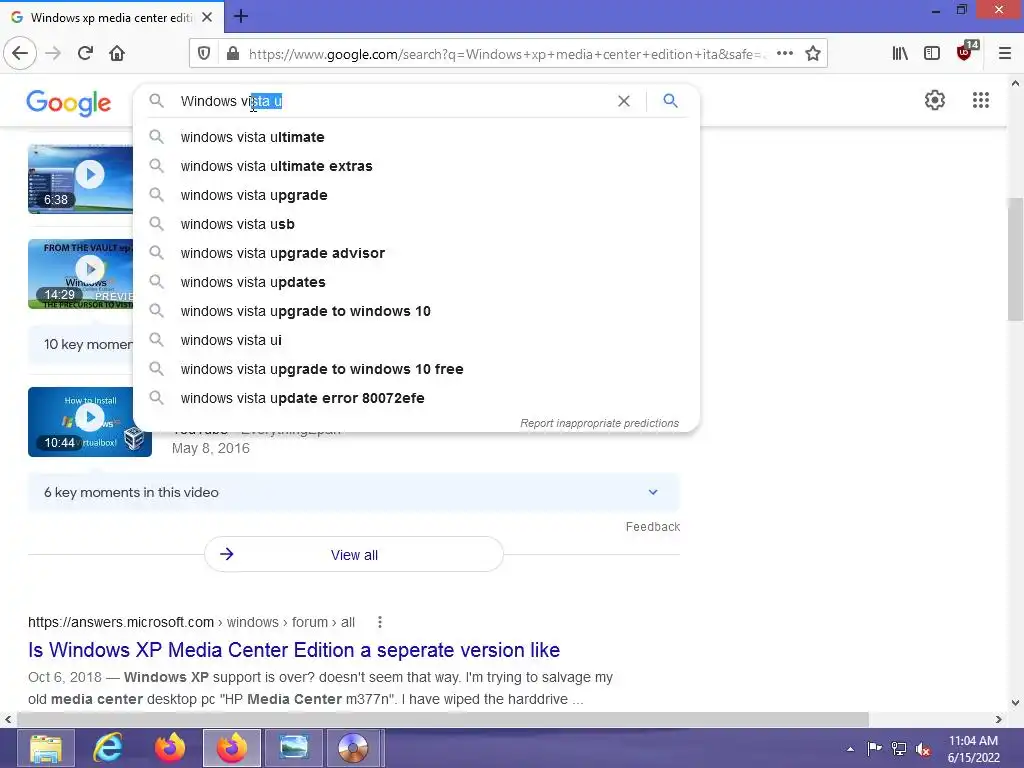Open the picture viewer taskbar icon

pos(293,748)
